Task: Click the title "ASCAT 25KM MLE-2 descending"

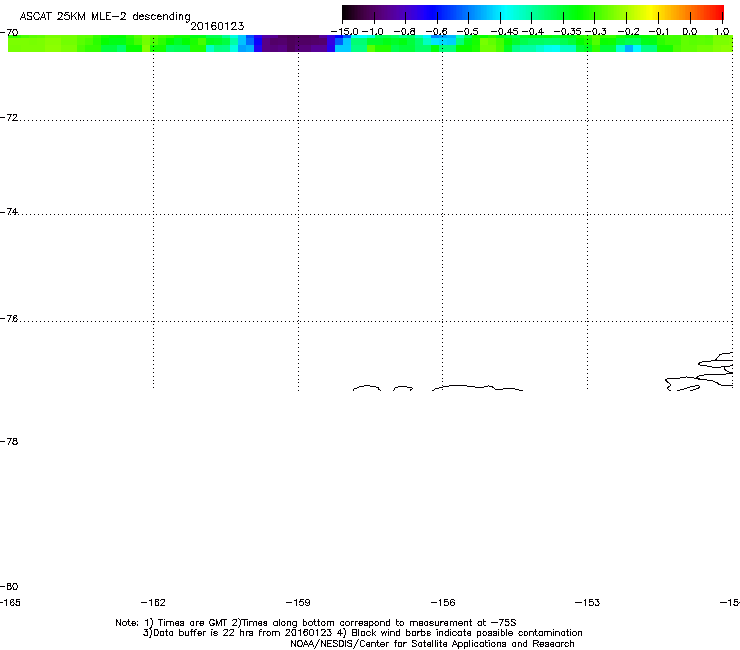Action: point(105,17)
